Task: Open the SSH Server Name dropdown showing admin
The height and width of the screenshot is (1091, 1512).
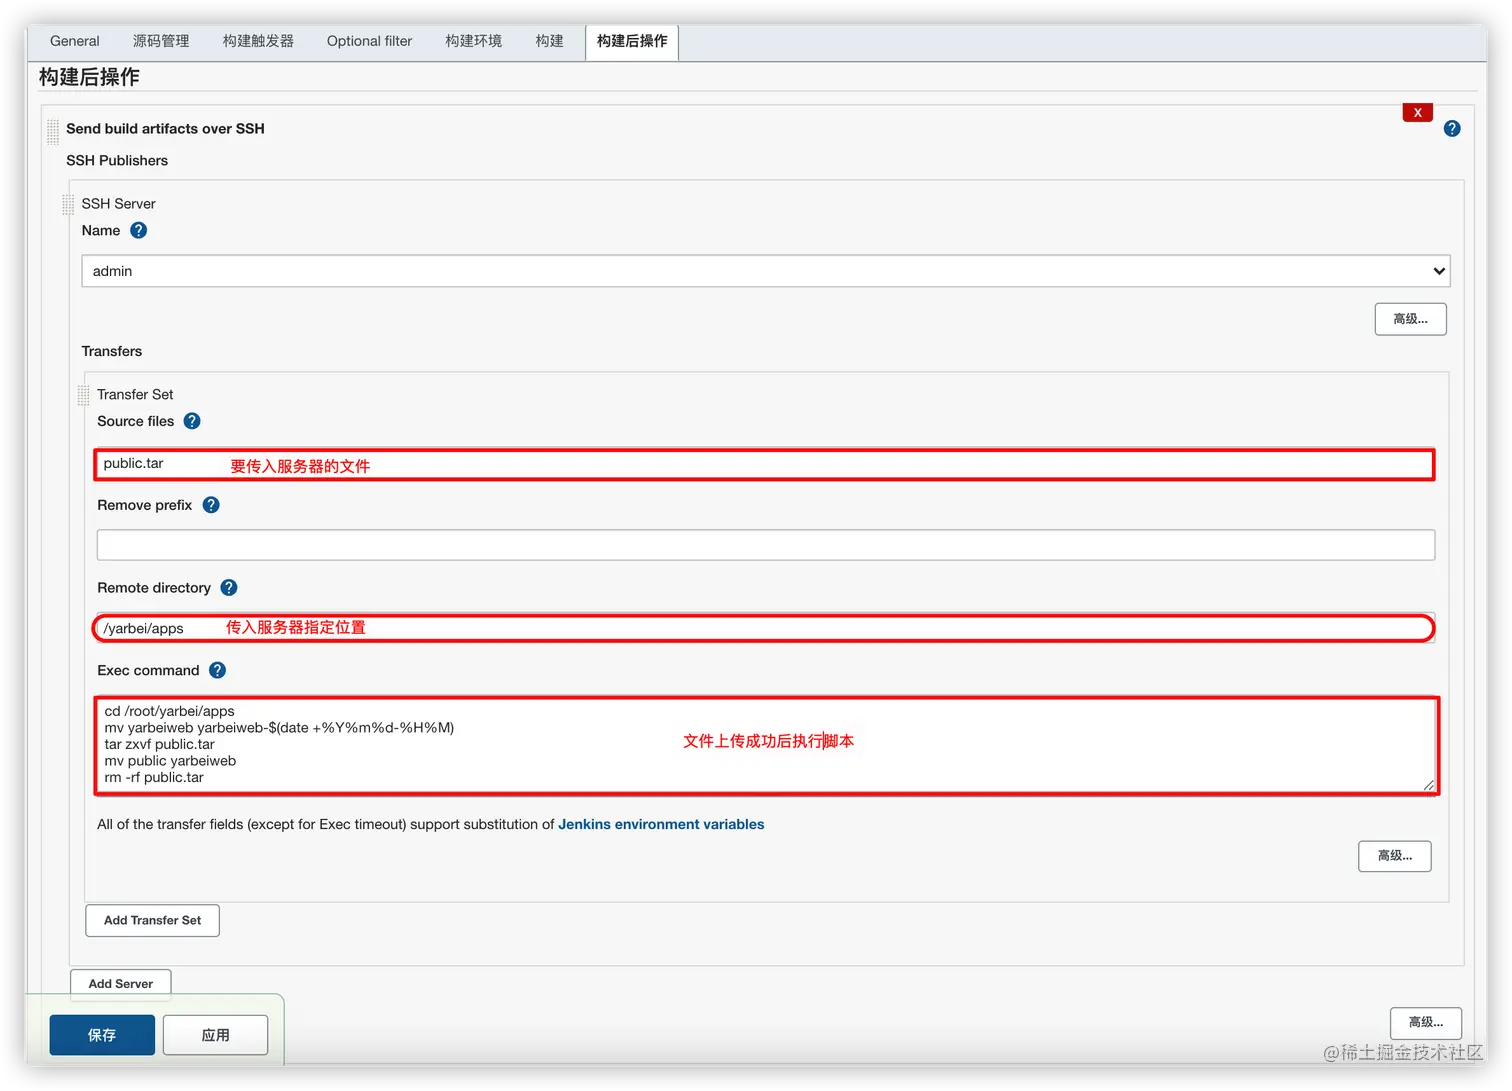Action: tap(766, 271)
